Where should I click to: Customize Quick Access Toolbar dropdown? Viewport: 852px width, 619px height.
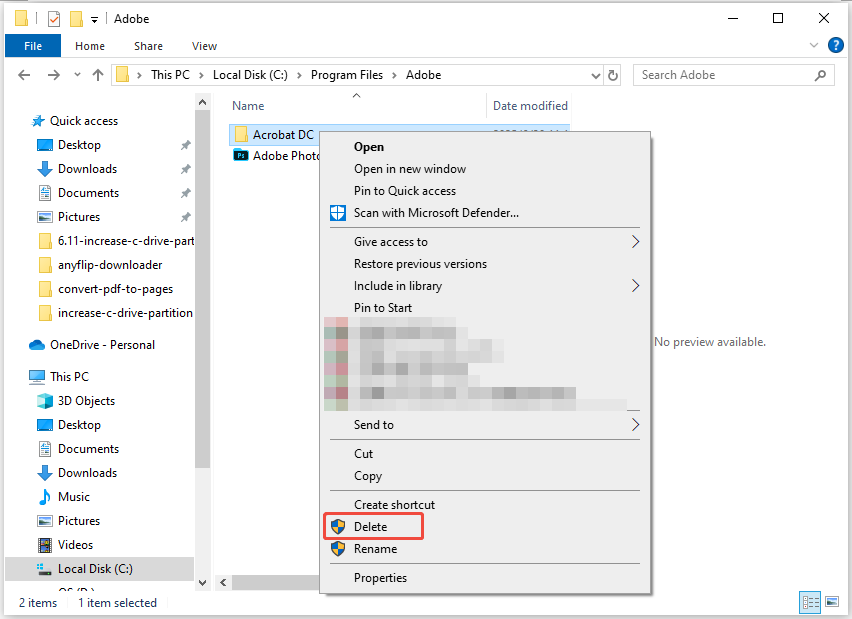(94, 20)
